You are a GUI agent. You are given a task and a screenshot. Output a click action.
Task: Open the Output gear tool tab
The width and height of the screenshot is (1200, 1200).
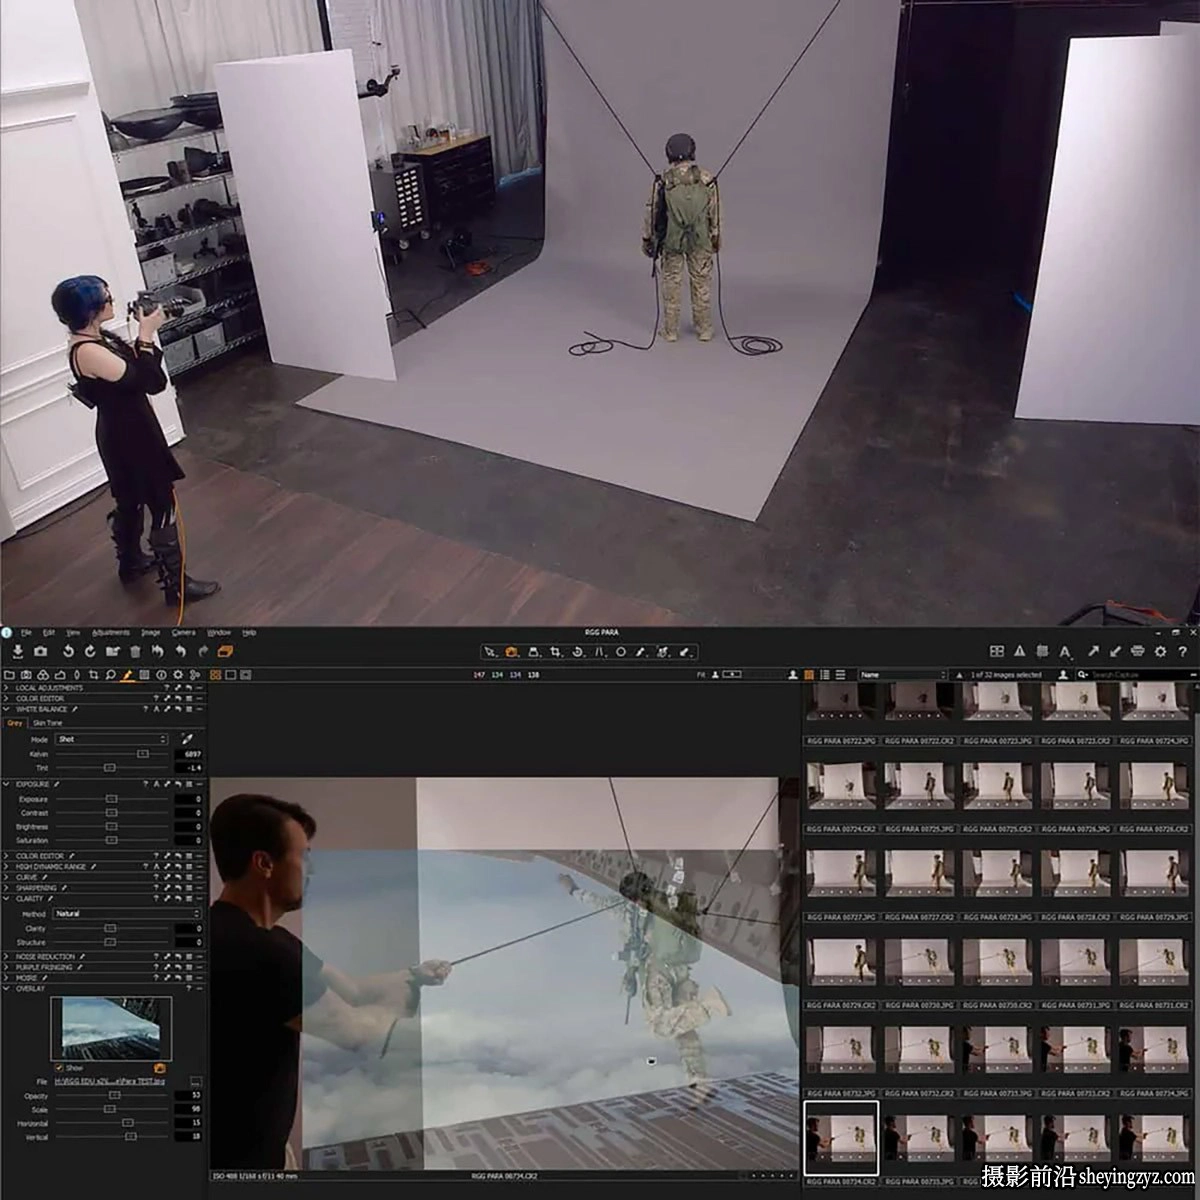178,675
